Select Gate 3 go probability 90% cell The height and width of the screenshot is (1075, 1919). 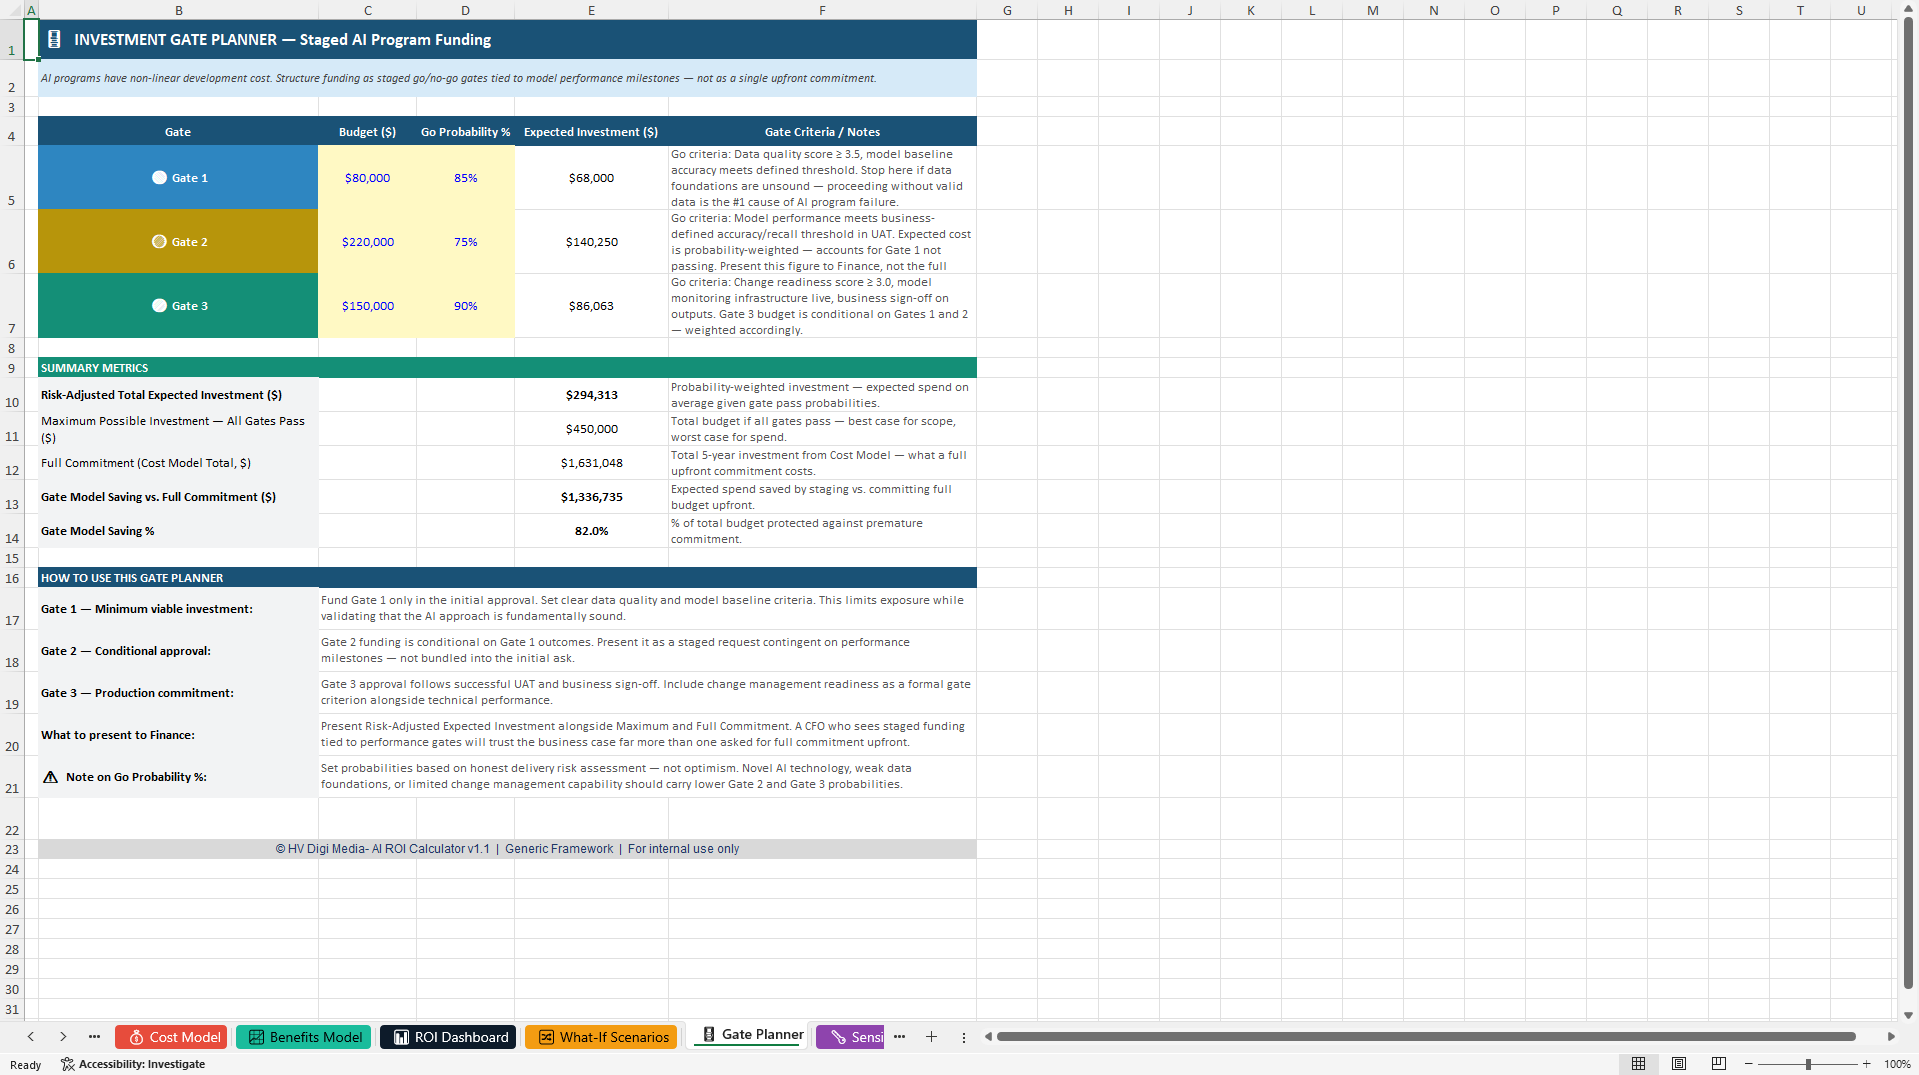coord(465,306)
